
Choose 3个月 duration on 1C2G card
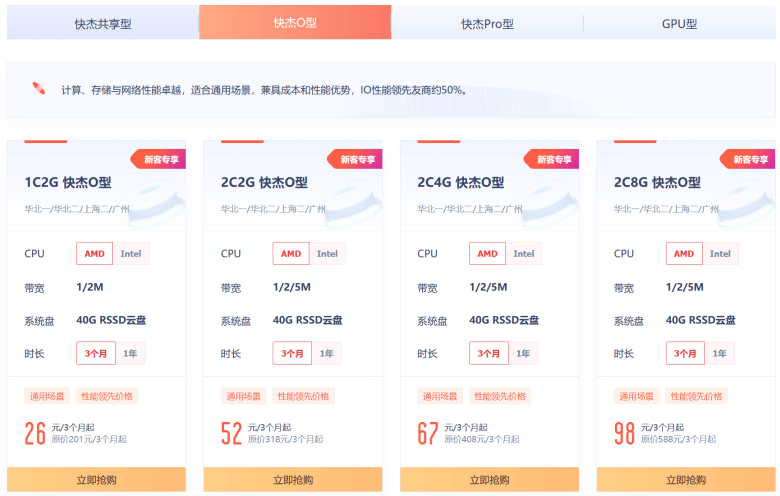96,353
